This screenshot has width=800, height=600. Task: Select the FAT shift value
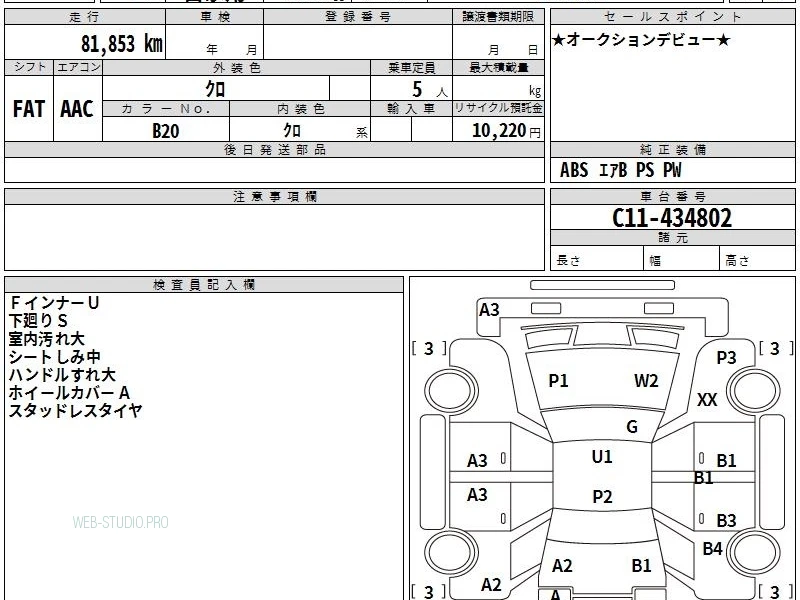(x=29, y=109)
